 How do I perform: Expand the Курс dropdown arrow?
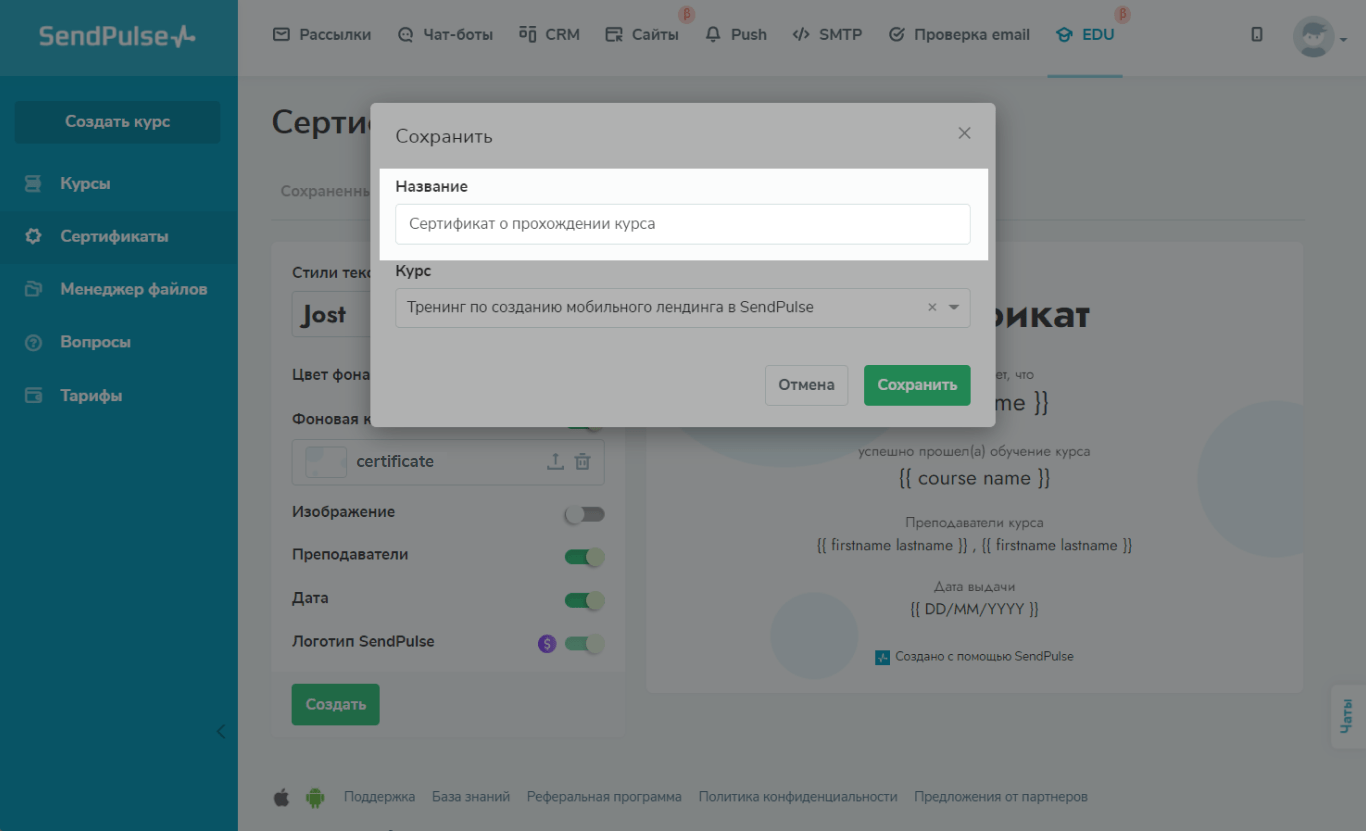[x=954, y=307]
